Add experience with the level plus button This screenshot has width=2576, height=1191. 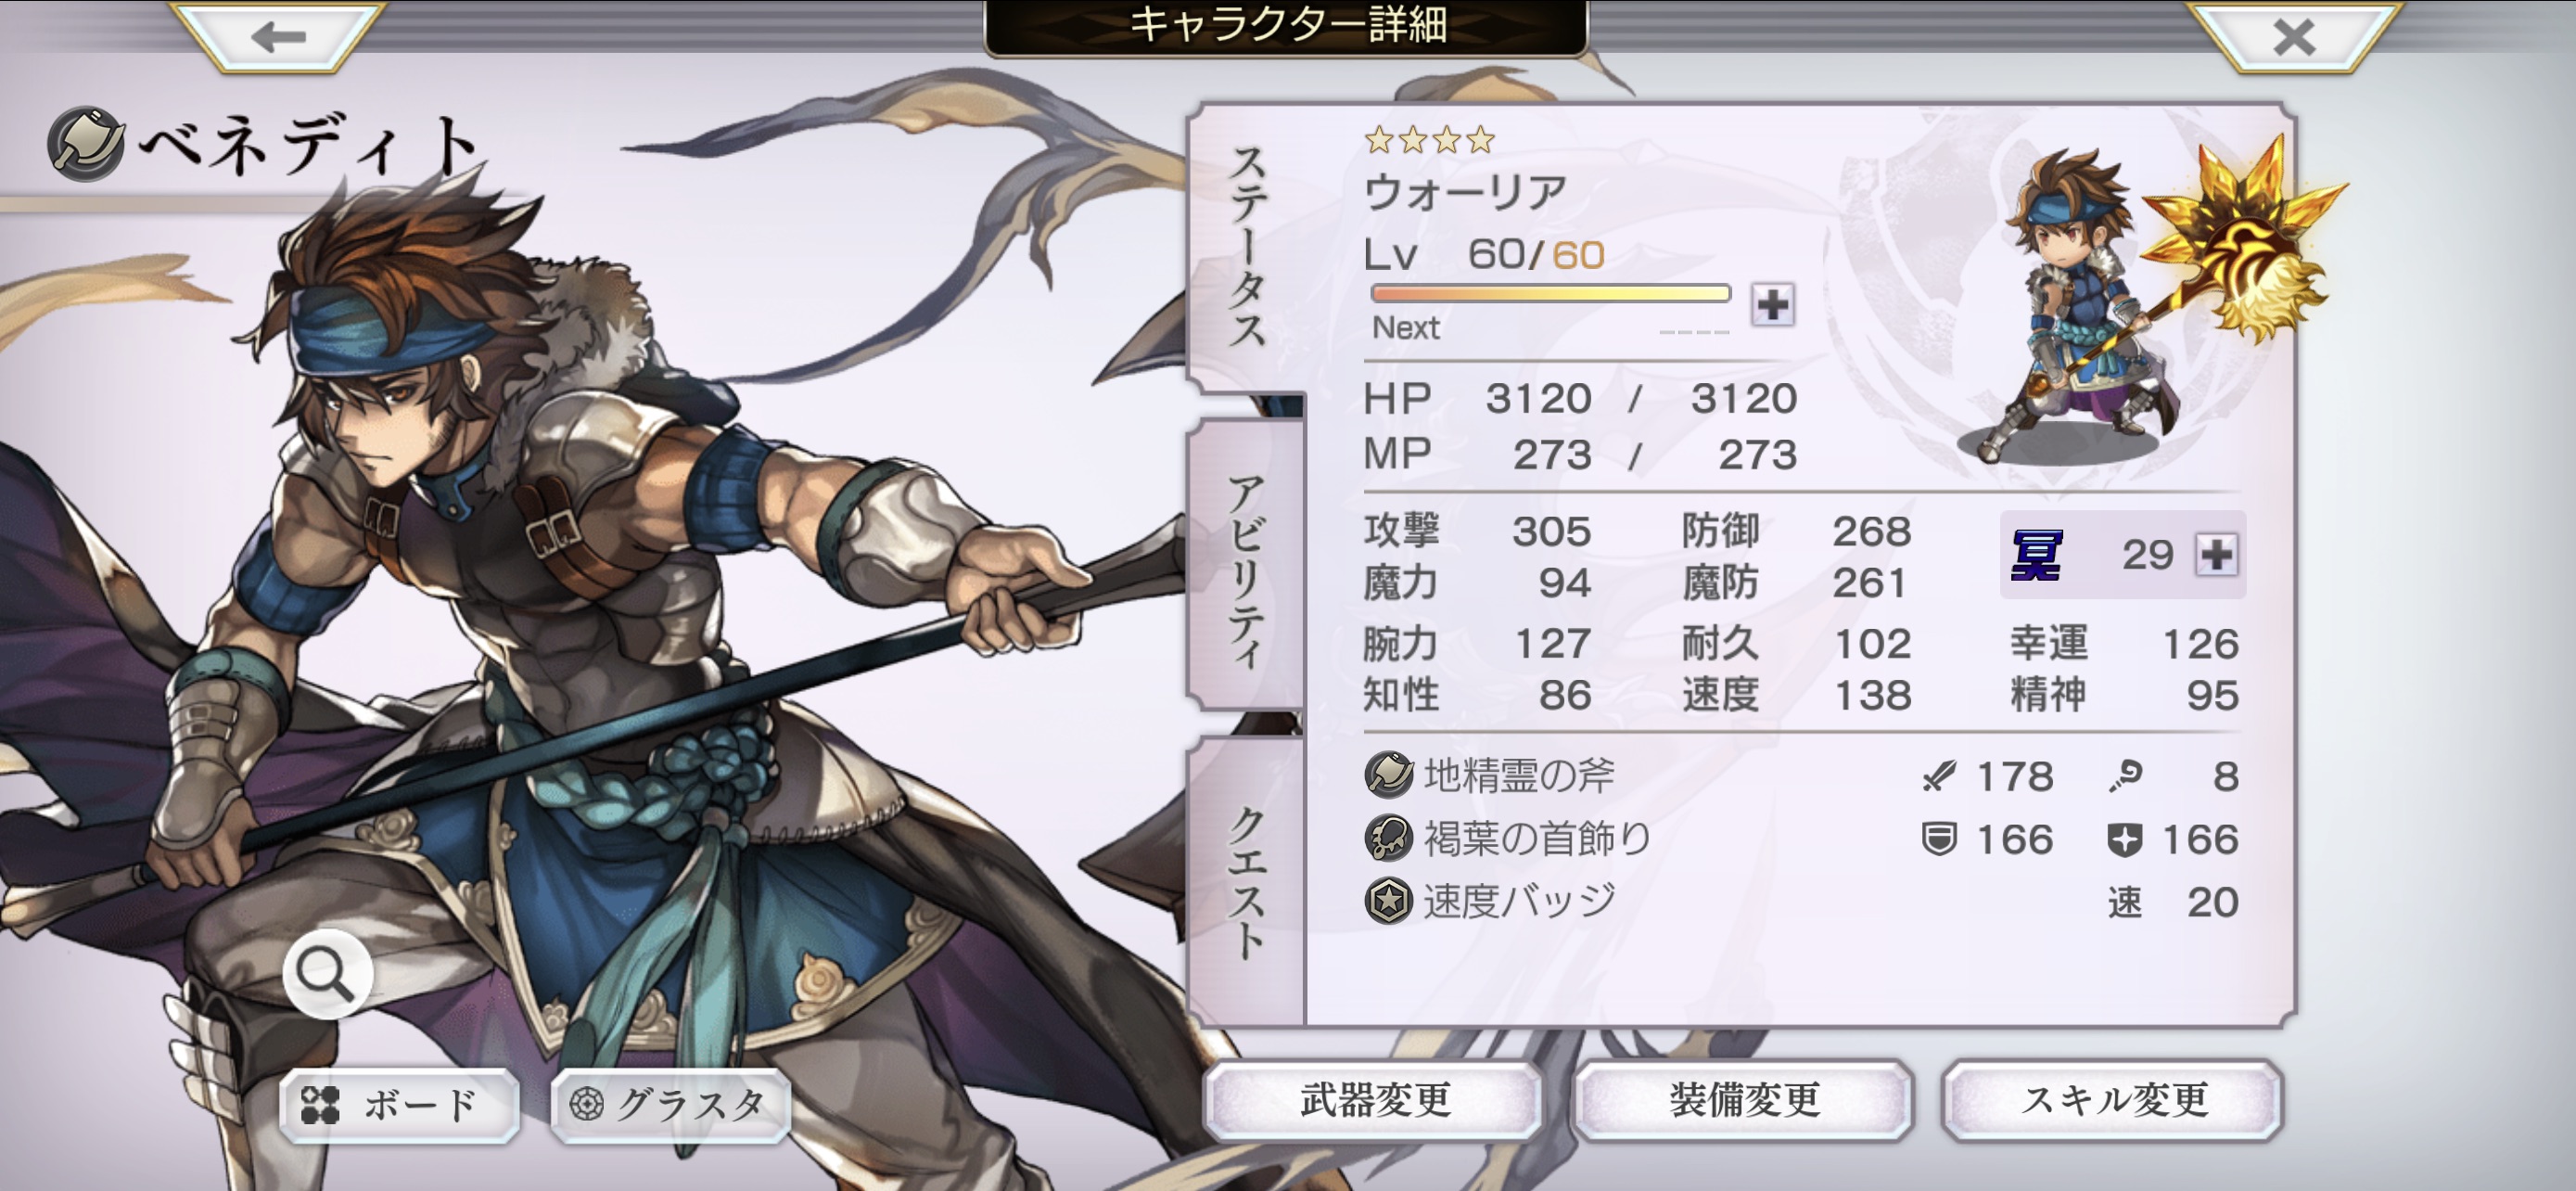point(1772,304)
